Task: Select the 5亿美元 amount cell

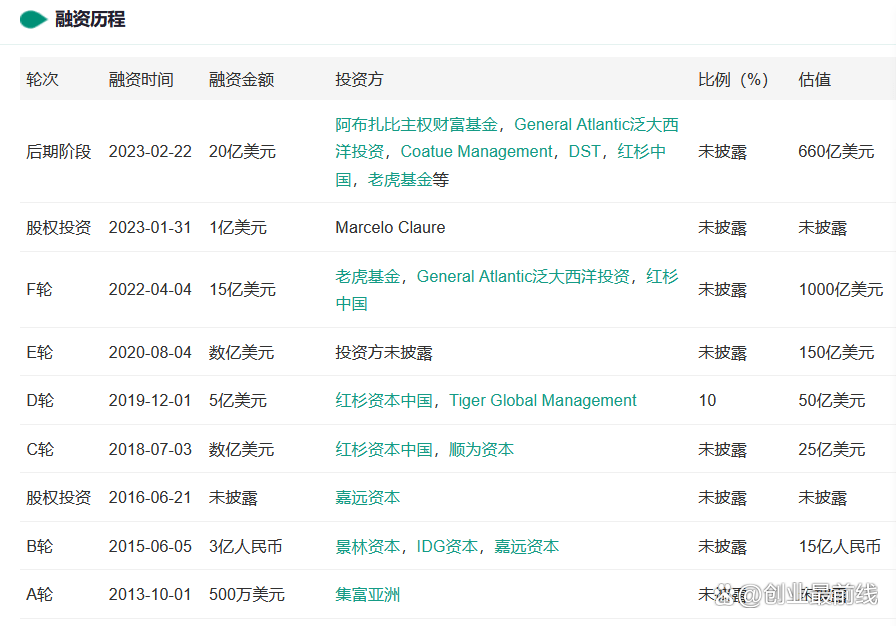Action: 238,400
